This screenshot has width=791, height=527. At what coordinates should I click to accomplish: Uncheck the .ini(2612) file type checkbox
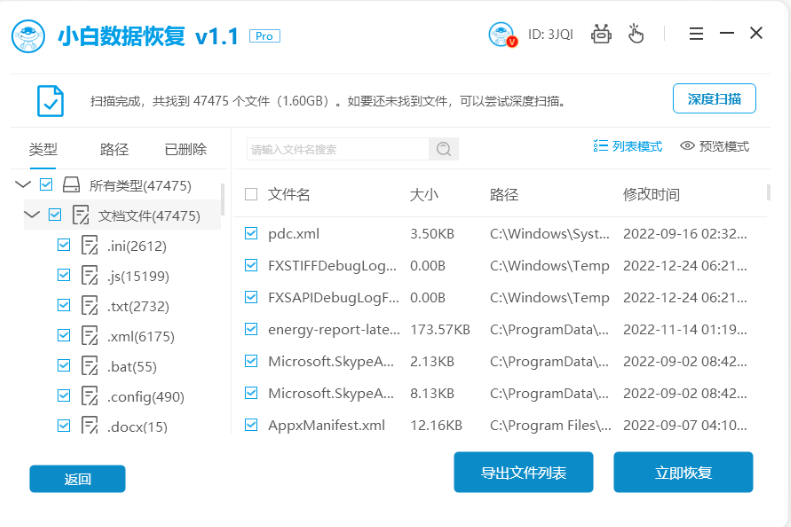(64, 245)
